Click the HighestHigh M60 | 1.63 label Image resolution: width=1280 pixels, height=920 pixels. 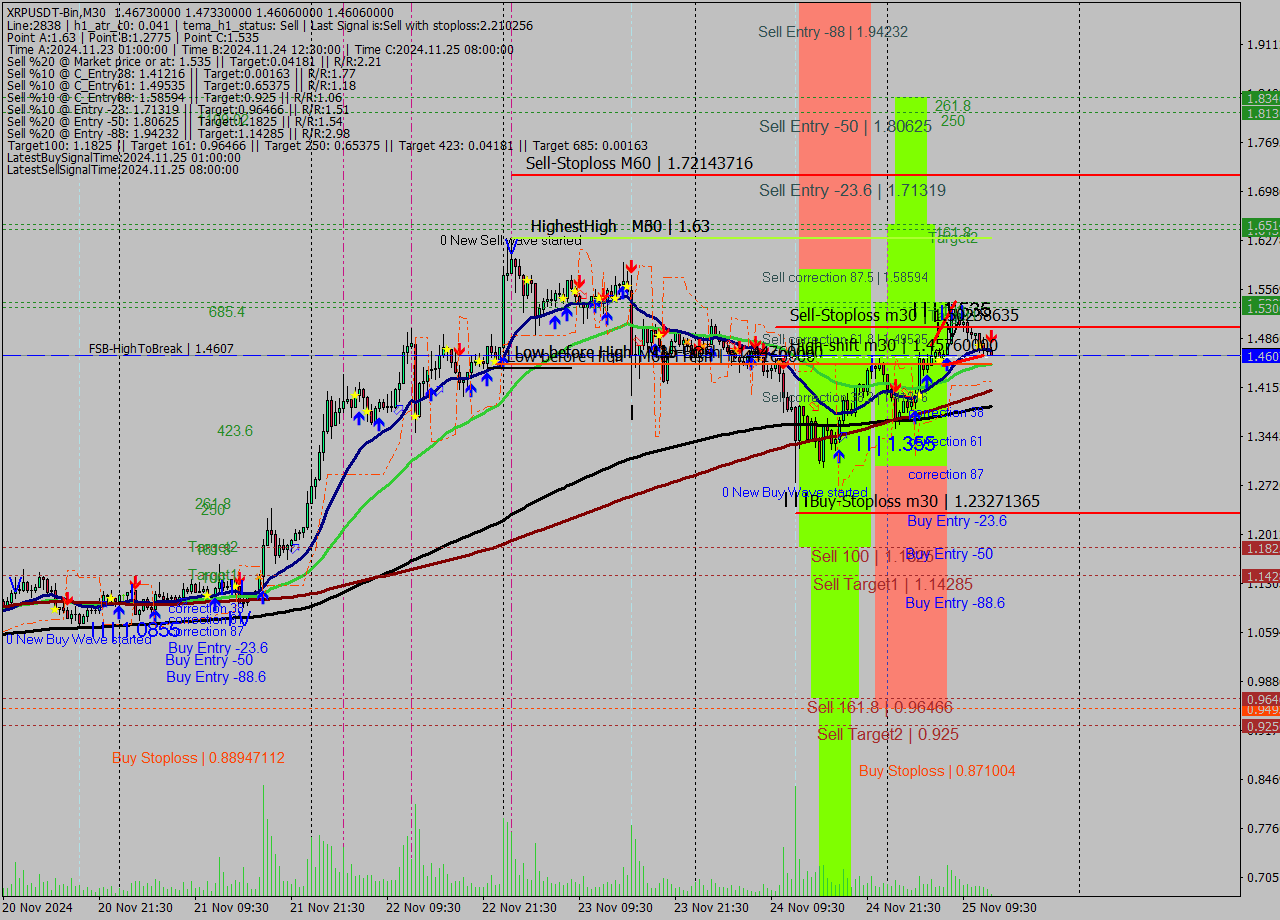[x=620, y=227]
